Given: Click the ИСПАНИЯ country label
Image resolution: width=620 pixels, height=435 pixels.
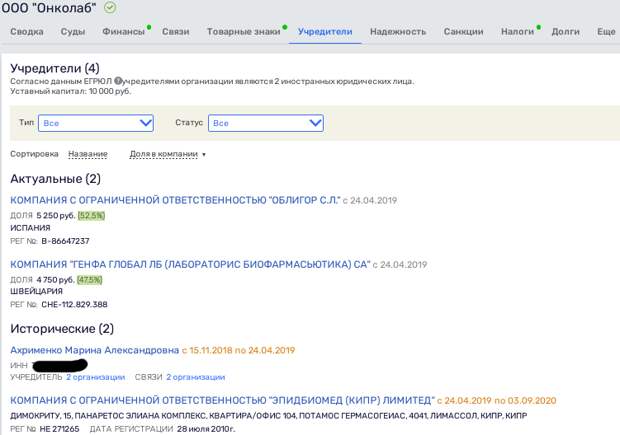Looking at the screenshot, I should coord(30,228).
